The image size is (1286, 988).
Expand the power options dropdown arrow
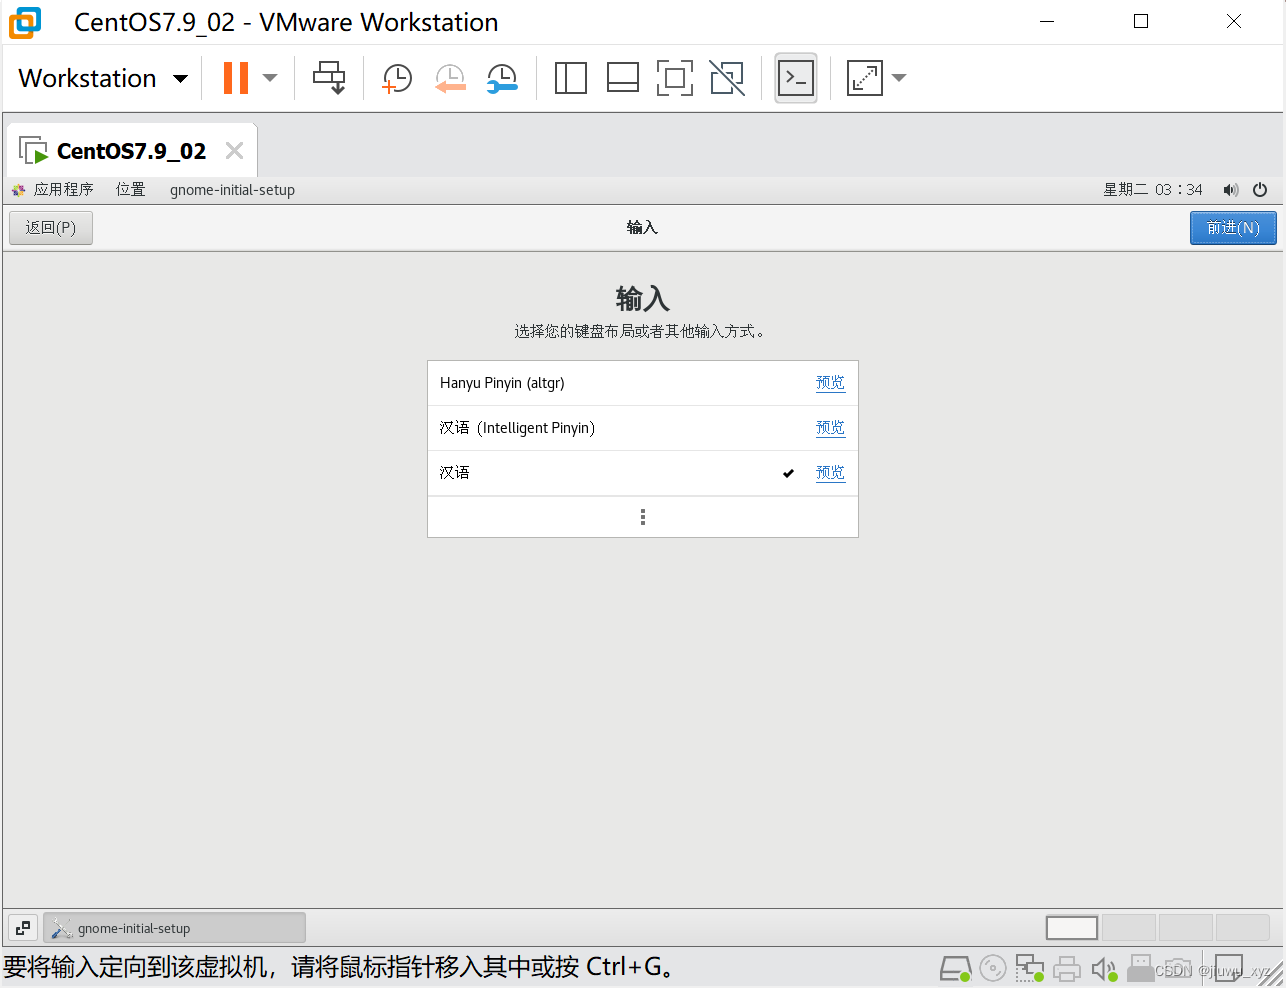pyautogui.click(x=270, y=78)
